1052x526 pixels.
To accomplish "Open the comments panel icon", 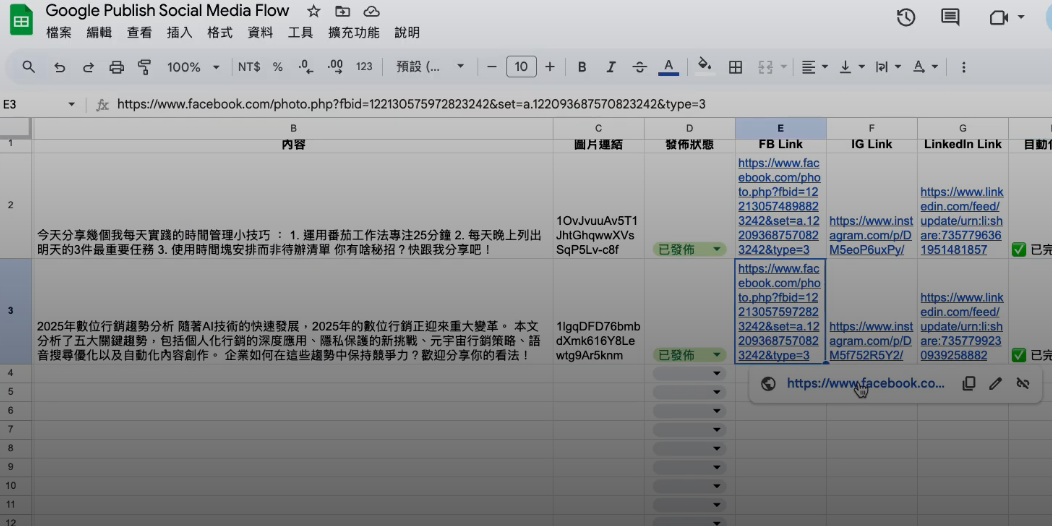I will pos(950,17).
